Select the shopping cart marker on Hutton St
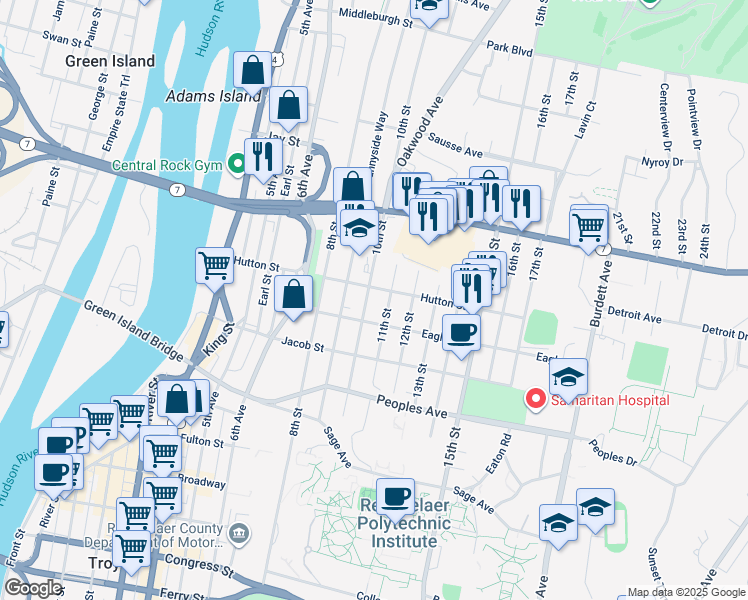This screenshot has width=748, height=600. (215, 269)
